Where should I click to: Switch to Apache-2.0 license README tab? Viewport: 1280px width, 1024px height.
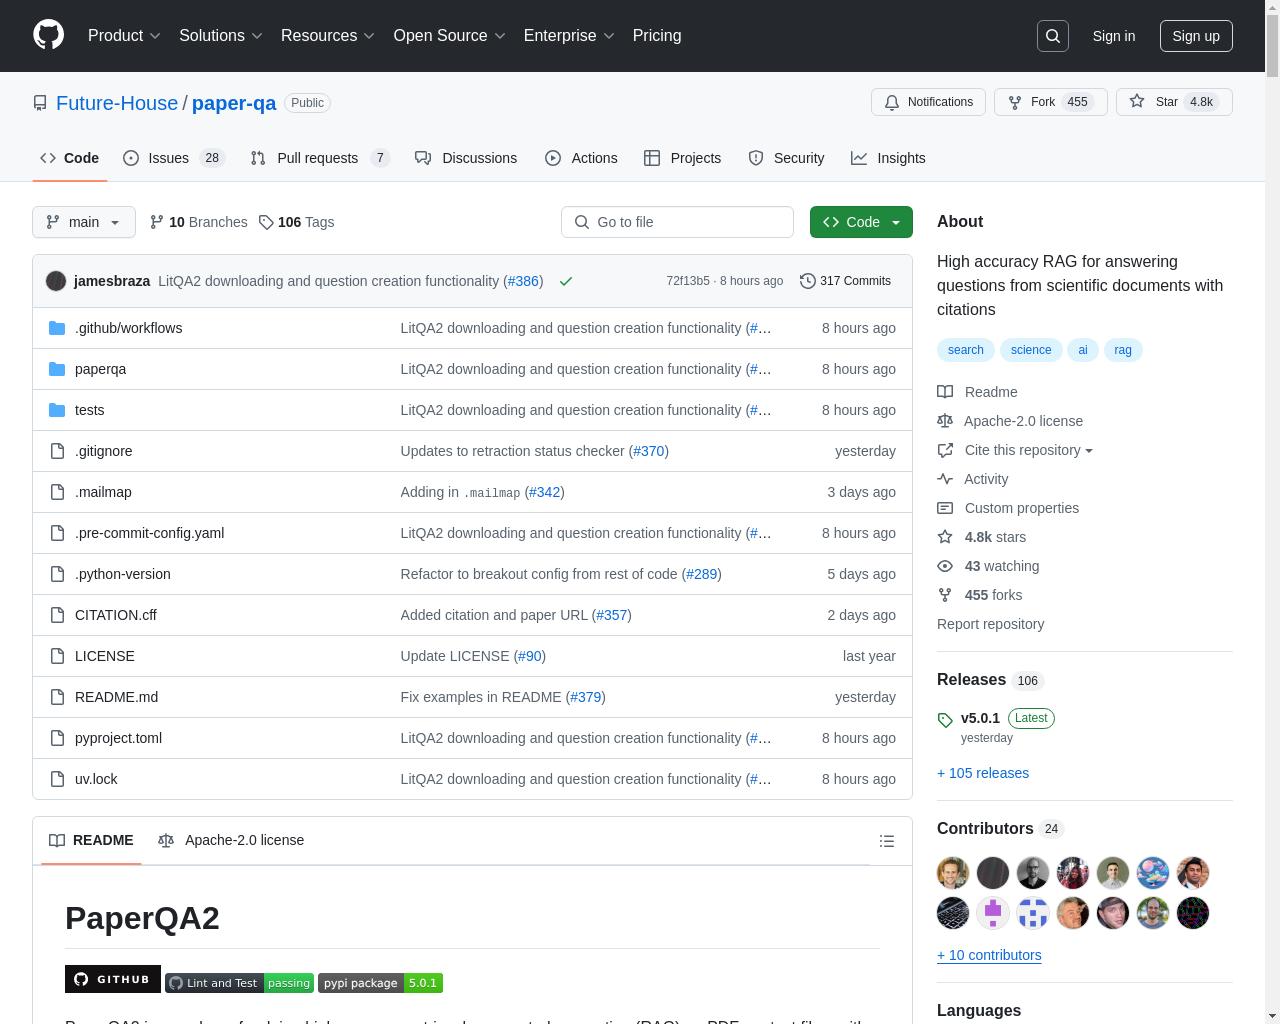click(x=231, y=840)
